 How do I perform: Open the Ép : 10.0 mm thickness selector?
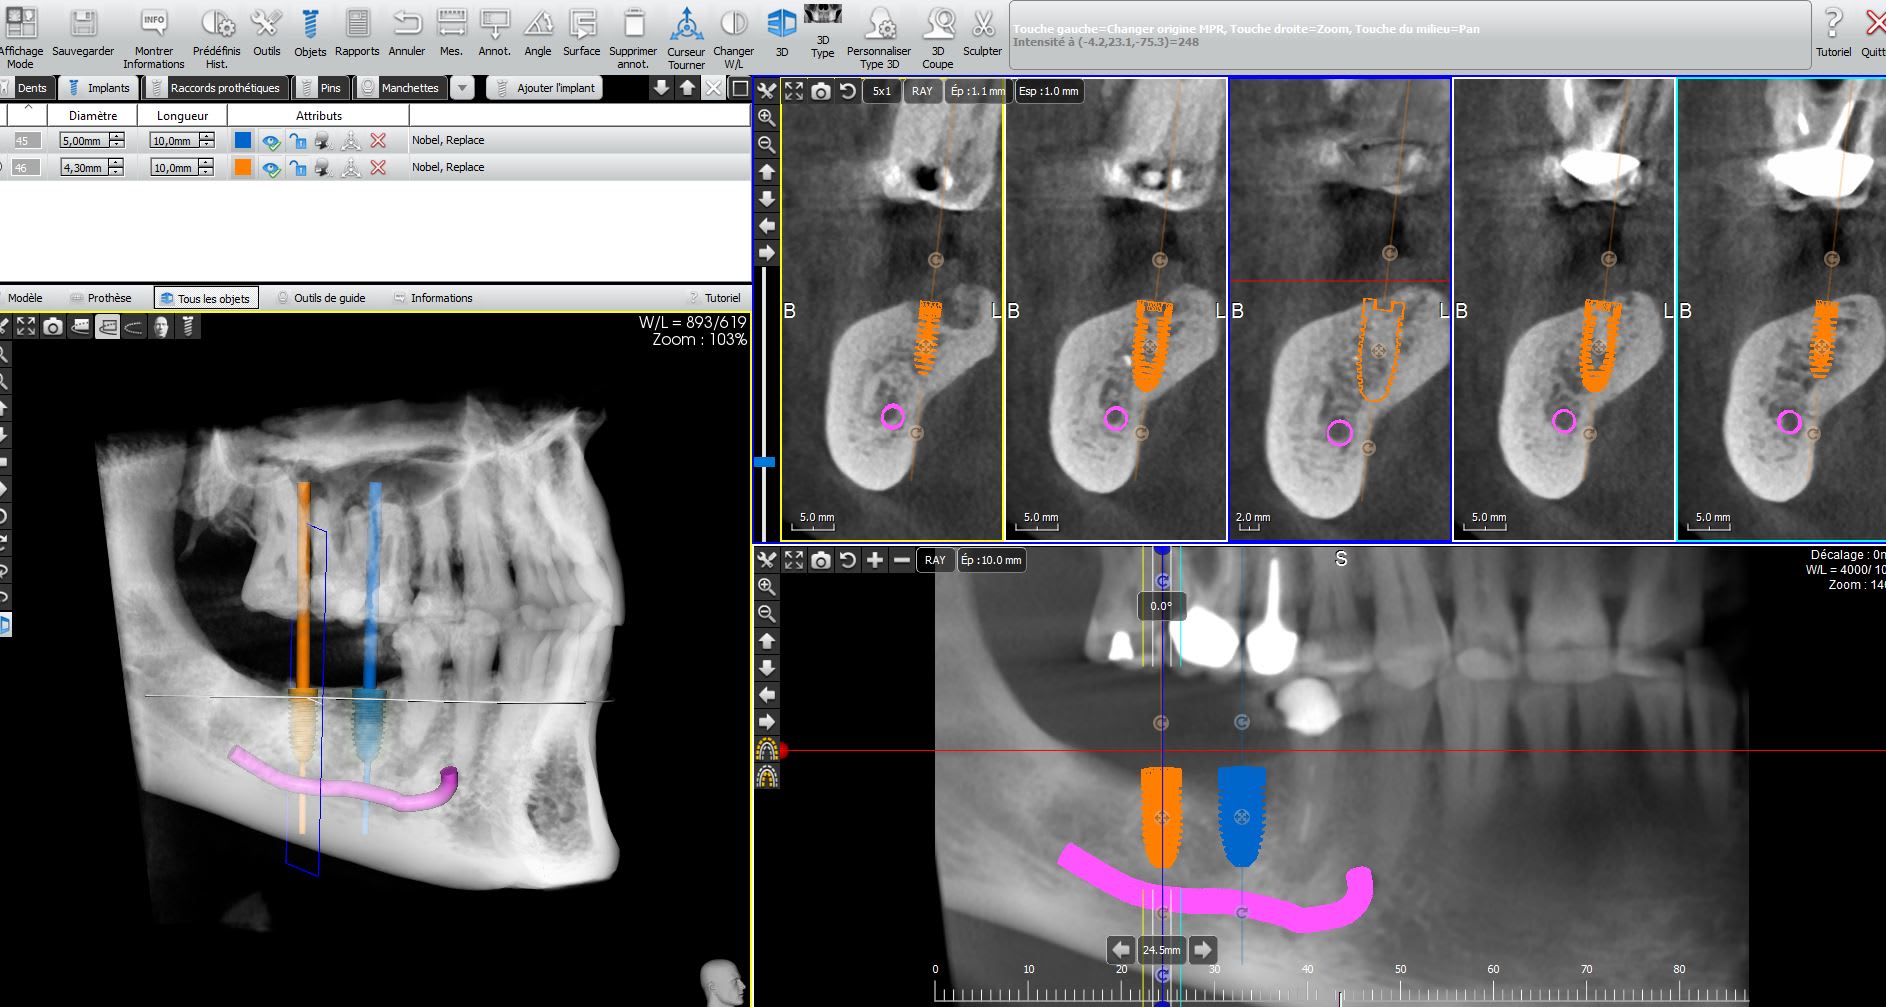click(x=991, y=561)
